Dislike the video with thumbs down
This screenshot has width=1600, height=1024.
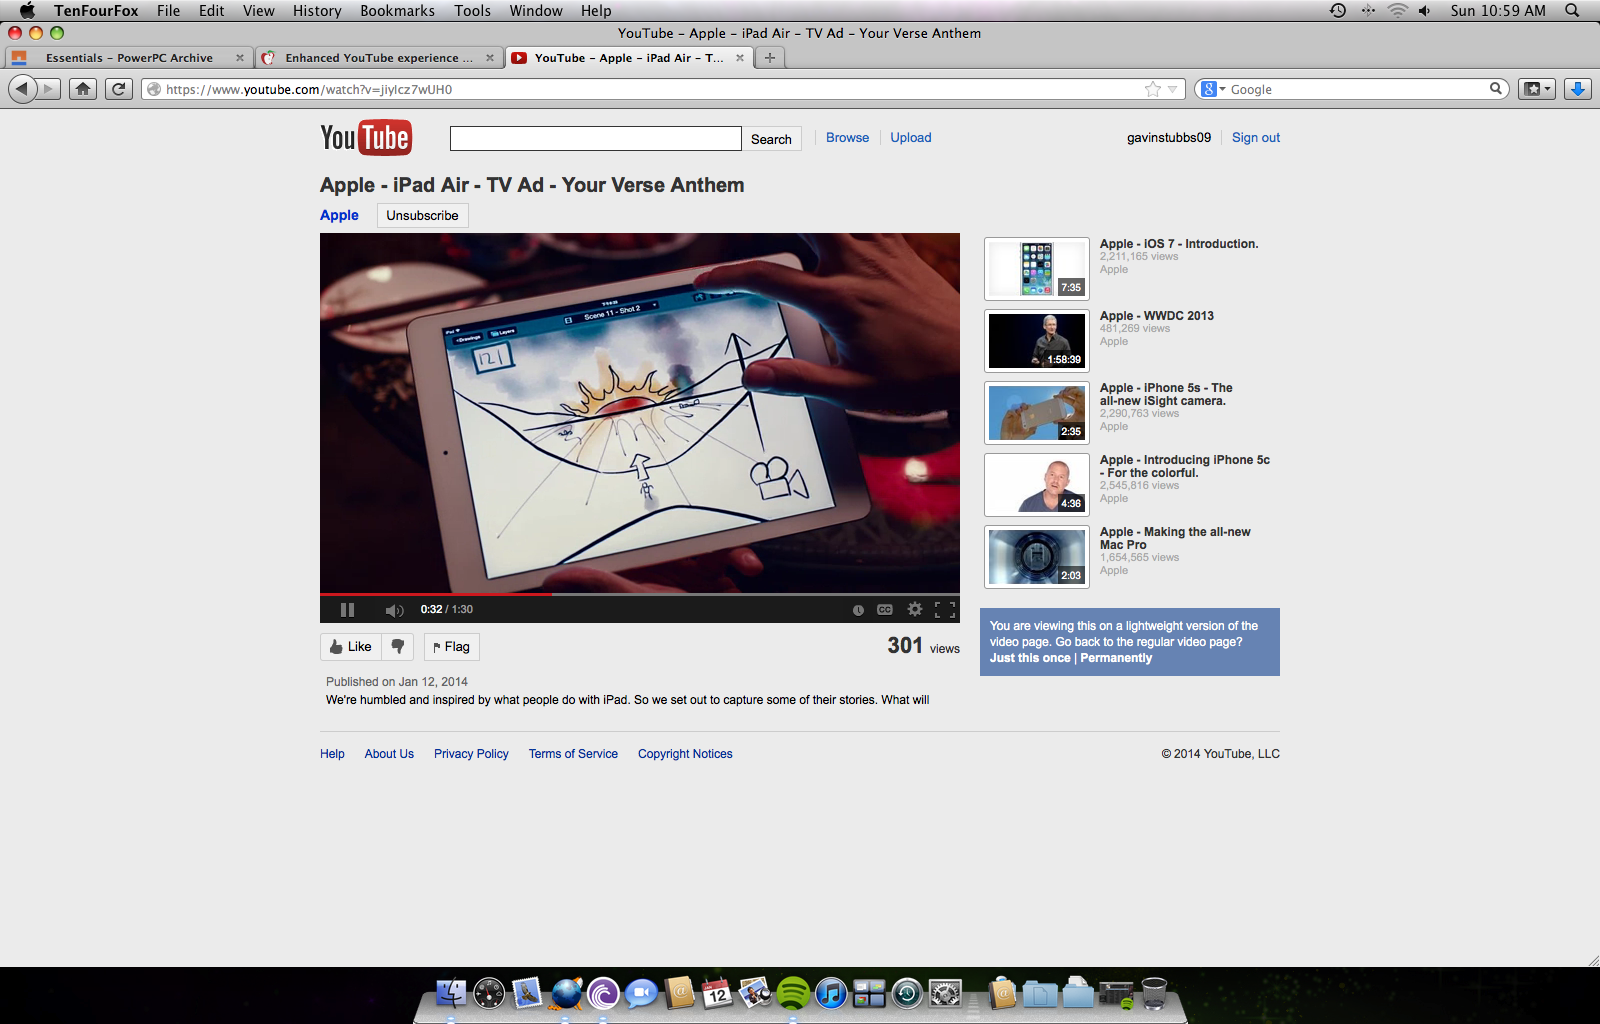398,647
